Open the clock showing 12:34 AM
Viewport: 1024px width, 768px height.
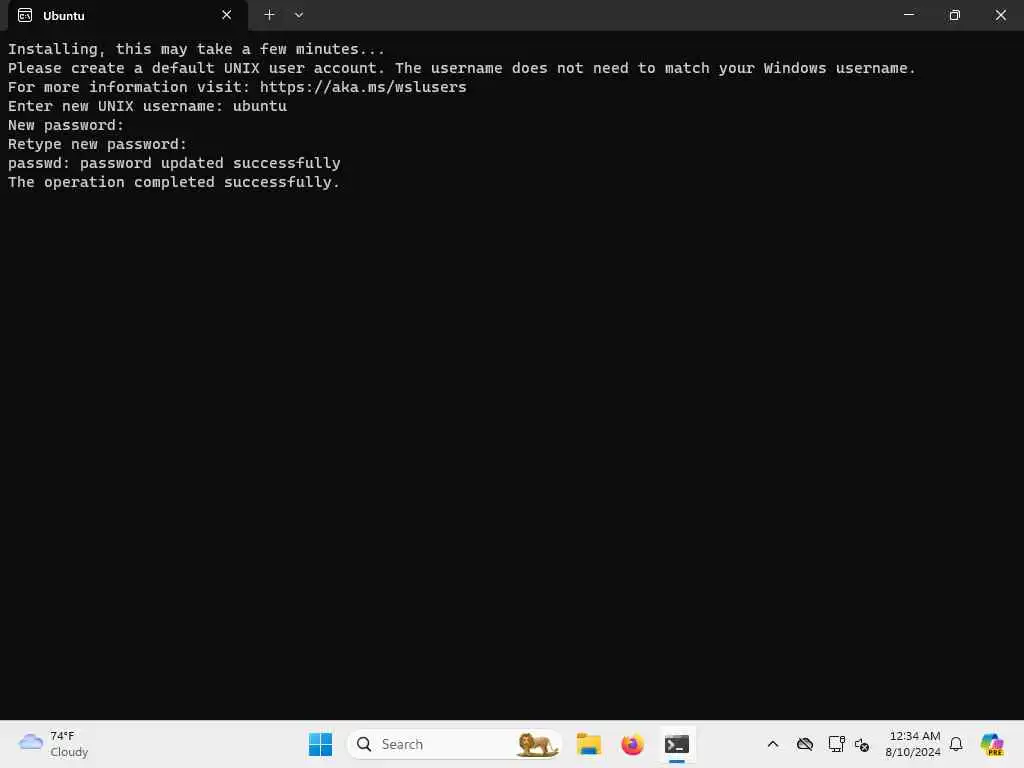pos(913,744)
